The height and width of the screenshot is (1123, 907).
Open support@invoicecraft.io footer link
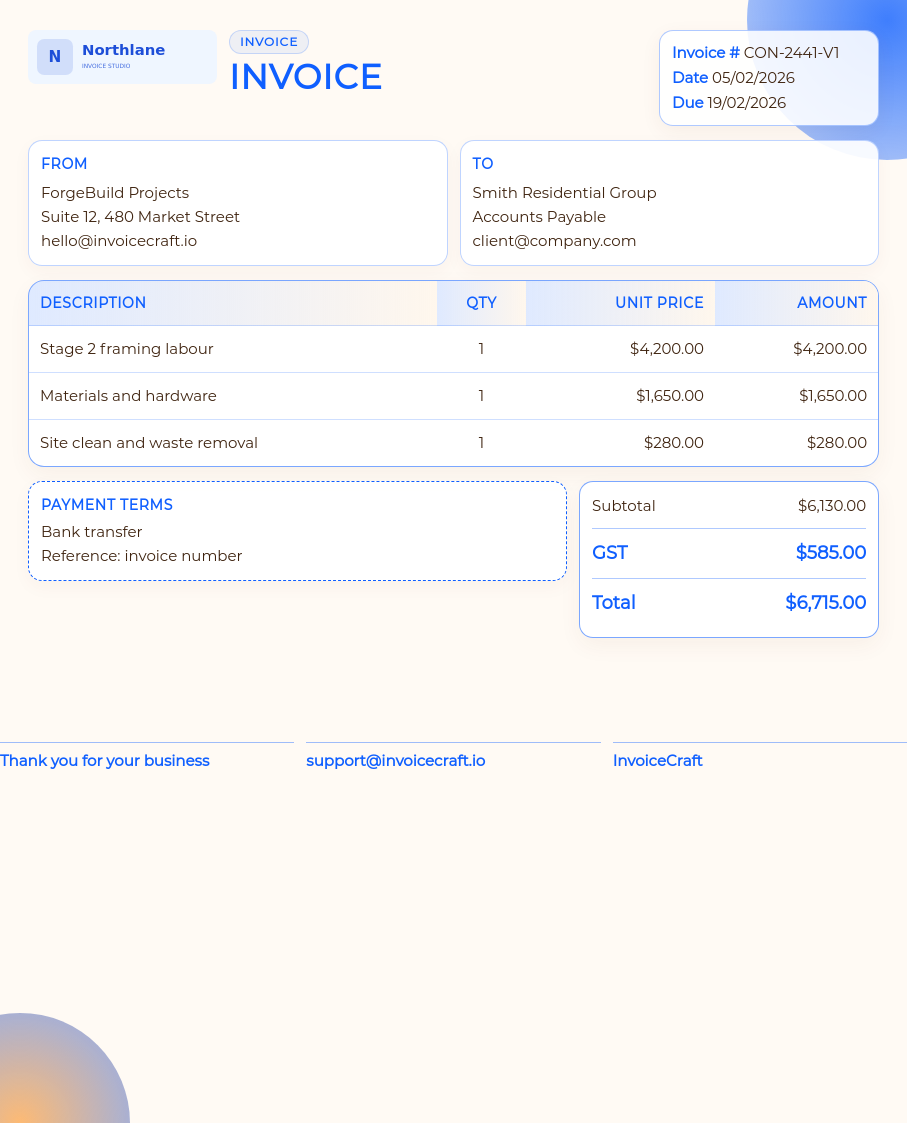click(395, 761)
